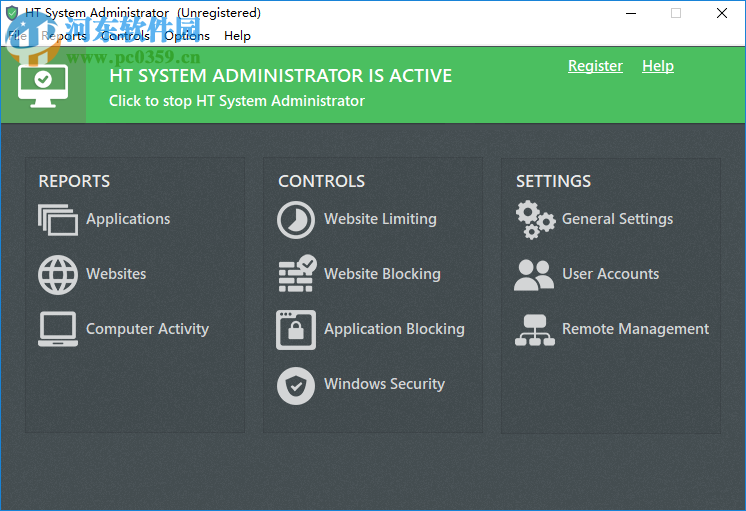Image resolution: width=746 pixels, height=511 pixels.
Task: Click the 'HT SYSTEM ADMINISTRATOR IS ACTIVE' heading
Action: click(281, 76)
